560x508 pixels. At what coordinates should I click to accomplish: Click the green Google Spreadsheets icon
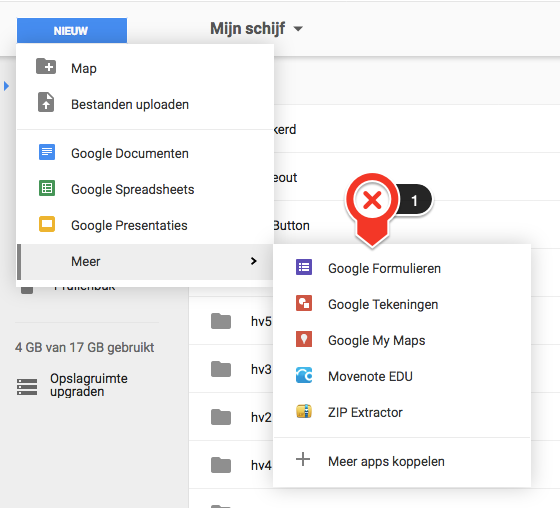click(47, 188)
